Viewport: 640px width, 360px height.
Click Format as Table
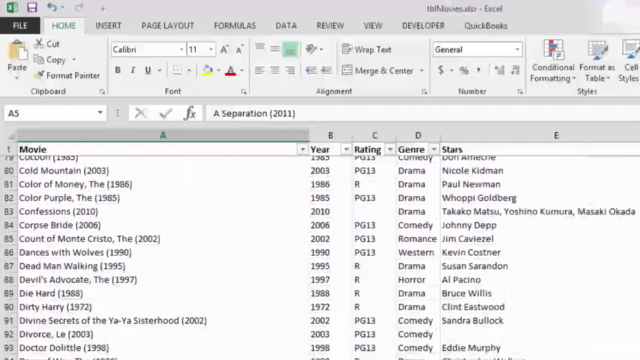[597, 60]
